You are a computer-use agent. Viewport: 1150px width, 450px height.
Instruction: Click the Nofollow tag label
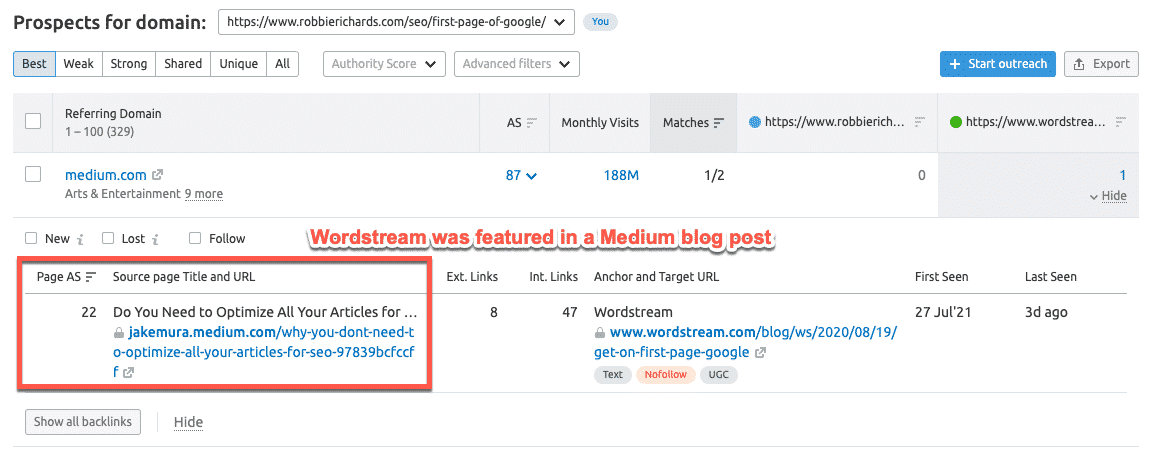pyautogui.click(x=665, y=375)
